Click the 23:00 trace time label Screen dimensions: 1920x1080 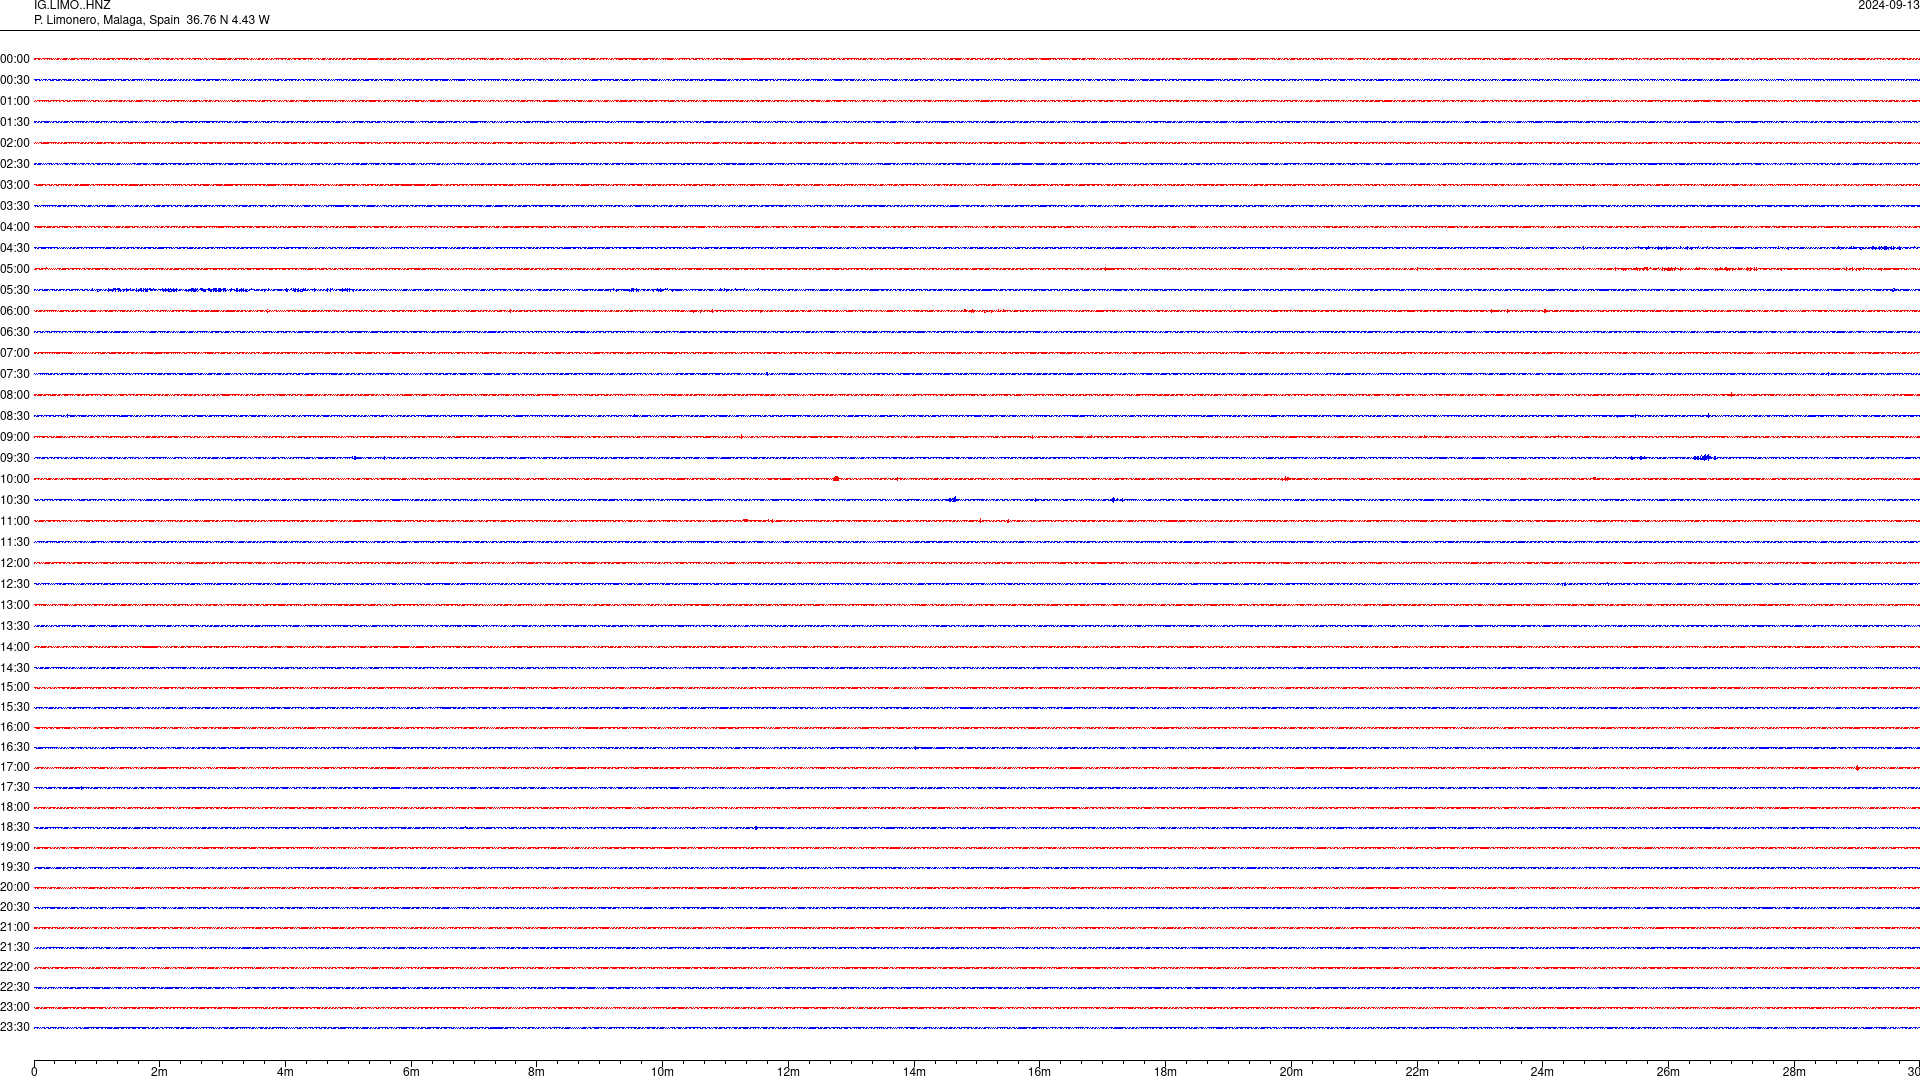click(15, 1007)
